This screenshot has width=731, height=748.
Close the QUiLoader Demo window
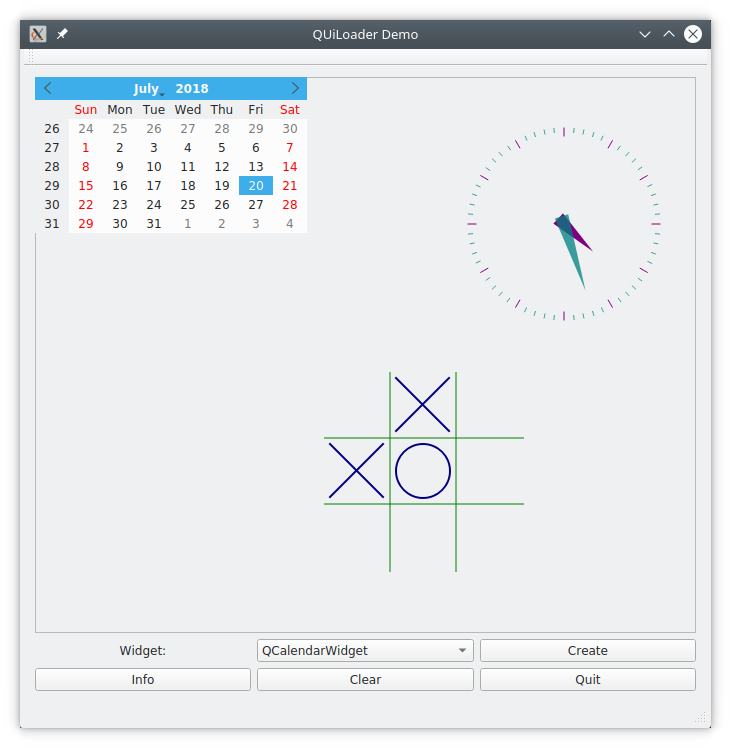[693, 34]
